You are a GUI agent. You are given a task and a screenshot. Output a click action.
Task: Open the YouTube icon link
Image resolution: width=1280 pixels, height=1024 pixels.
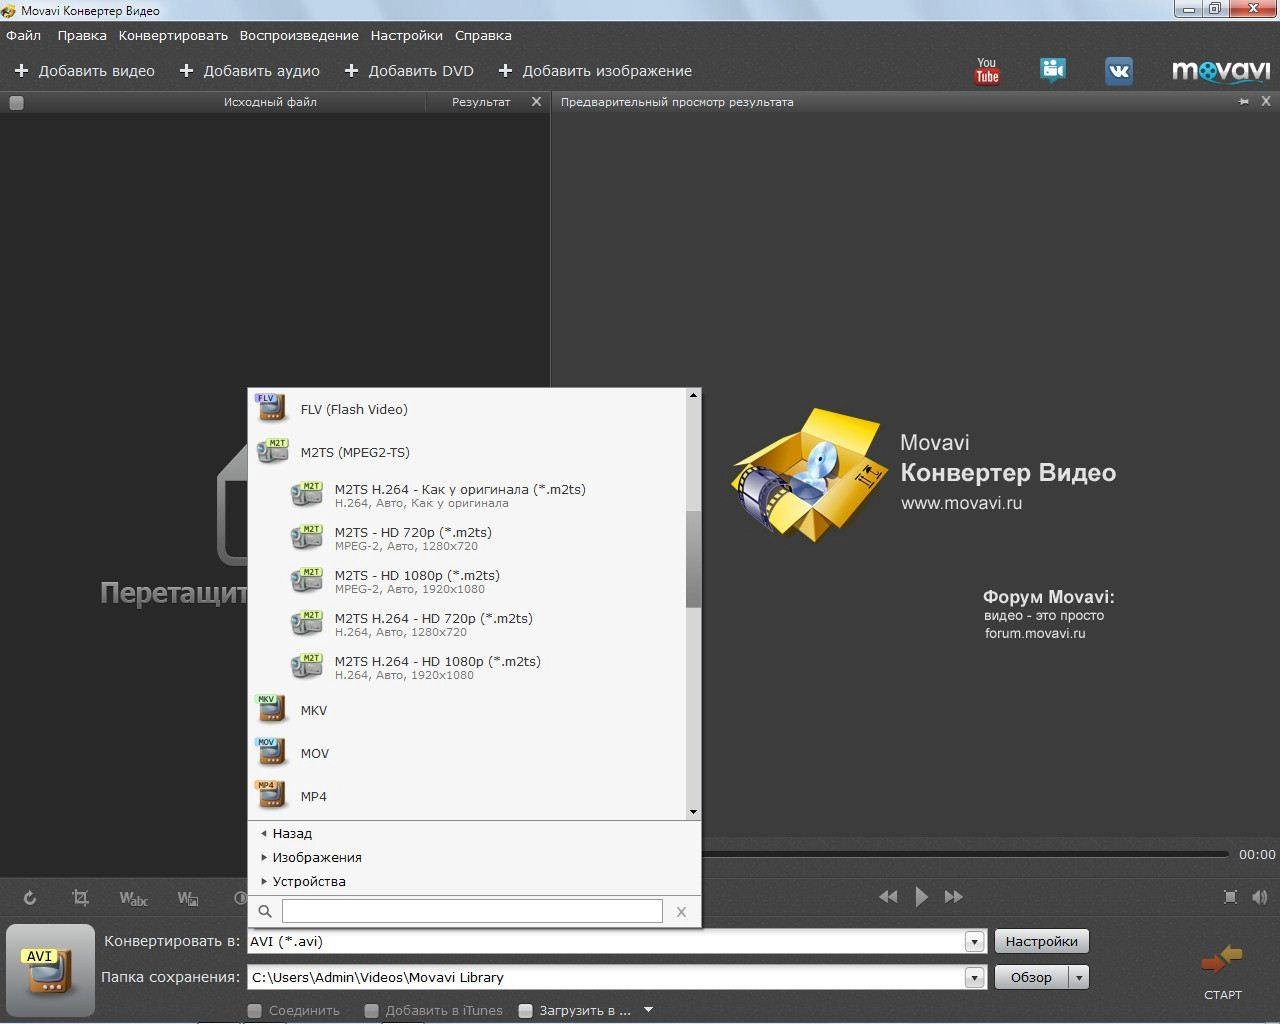pyautogui.click(x=987, y=71)
